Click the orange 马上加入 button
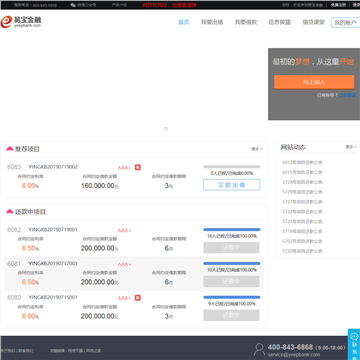This screenshot has width=360, height=360. click(314, 82)
